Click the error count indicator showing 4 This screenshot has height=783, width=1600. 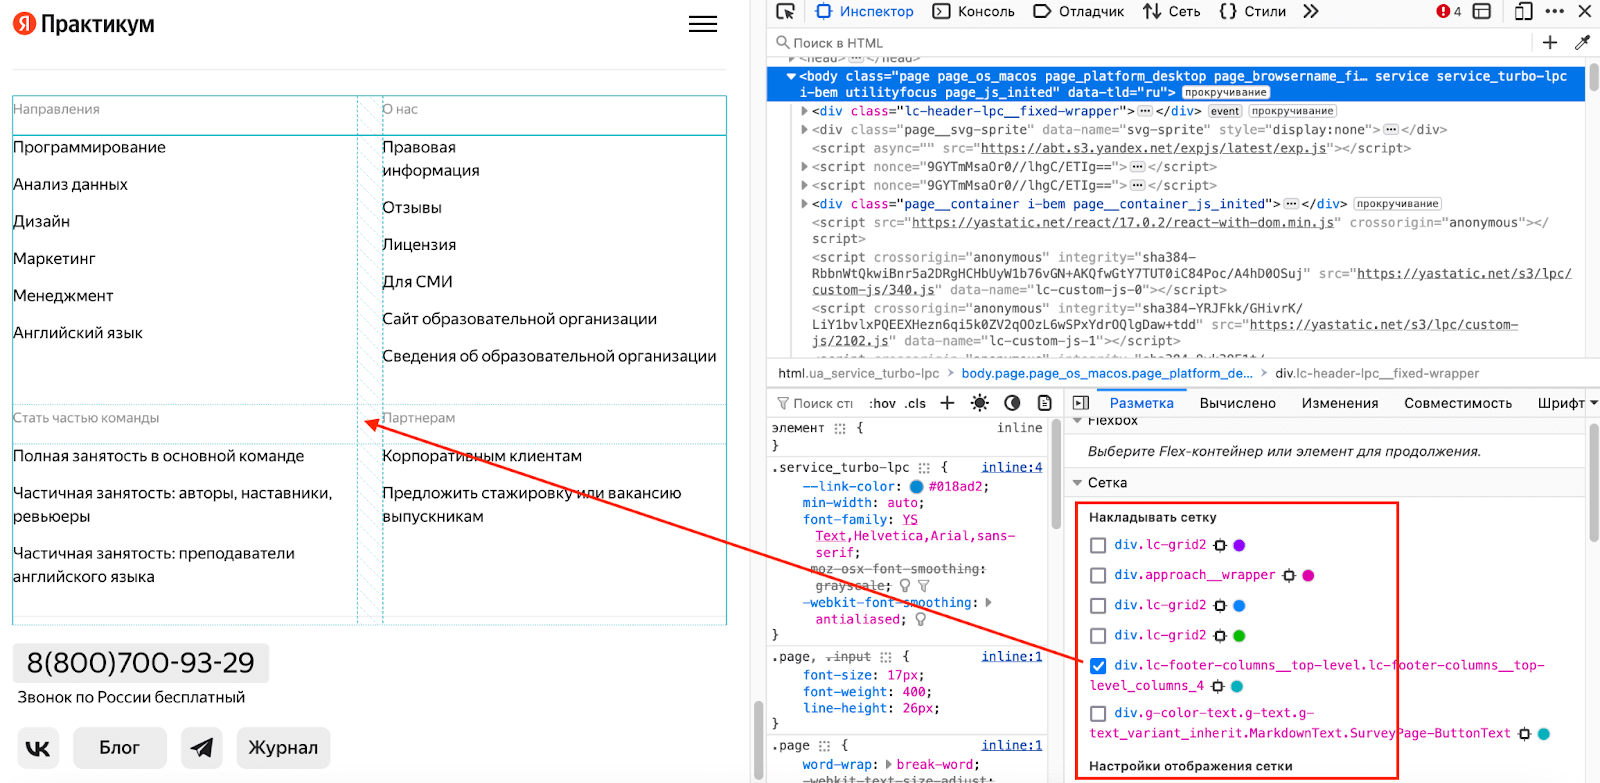1449,11
